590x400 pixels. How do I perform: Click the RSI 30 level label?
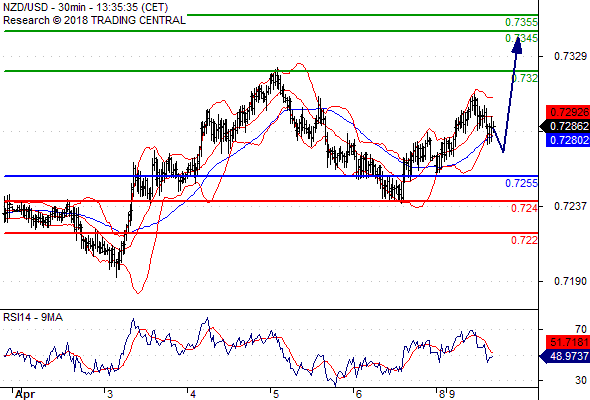click(581, 380)
